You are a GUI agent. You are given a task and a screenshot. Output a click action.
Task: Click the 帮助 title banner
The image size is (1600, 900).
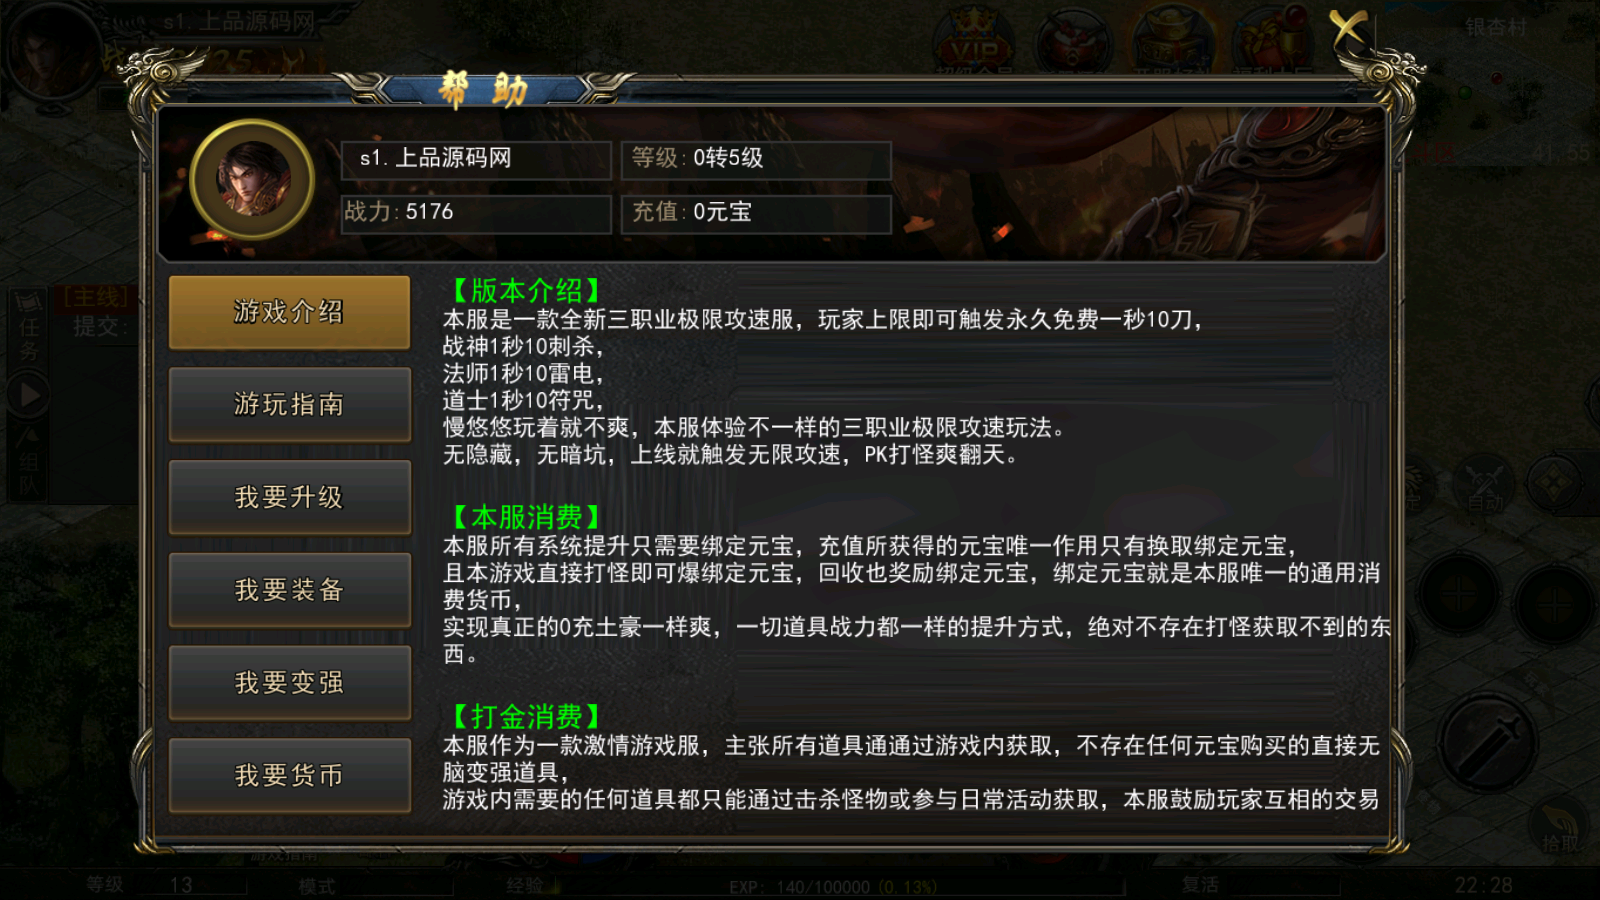(483, 91)
